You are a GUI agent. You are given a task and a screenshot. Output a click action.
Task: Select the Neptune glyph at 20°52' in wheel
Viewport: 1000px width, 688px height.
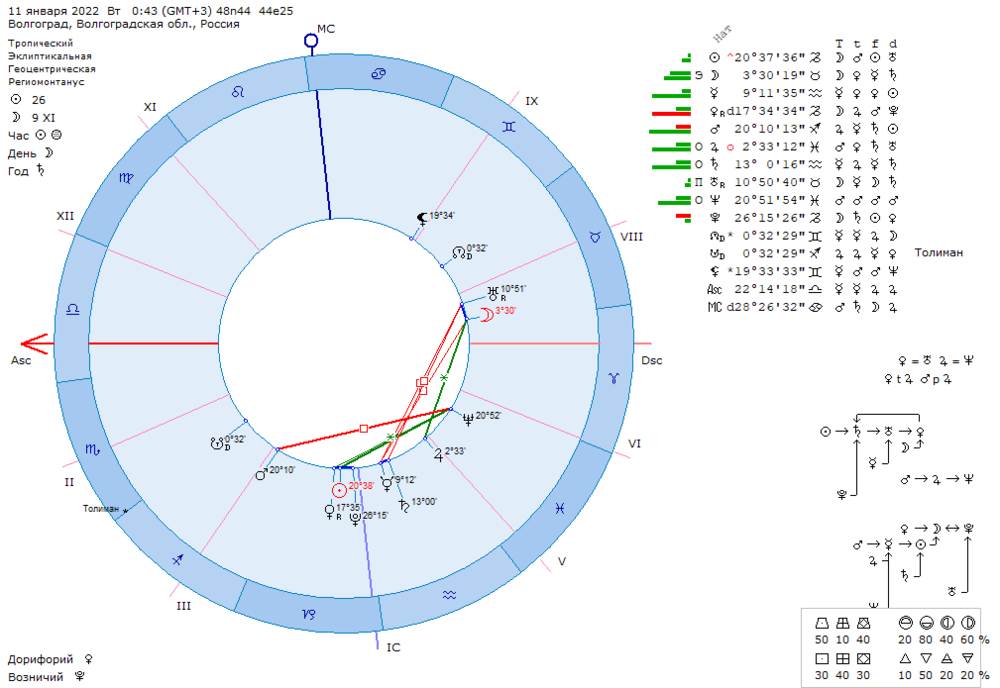point(468,419)
